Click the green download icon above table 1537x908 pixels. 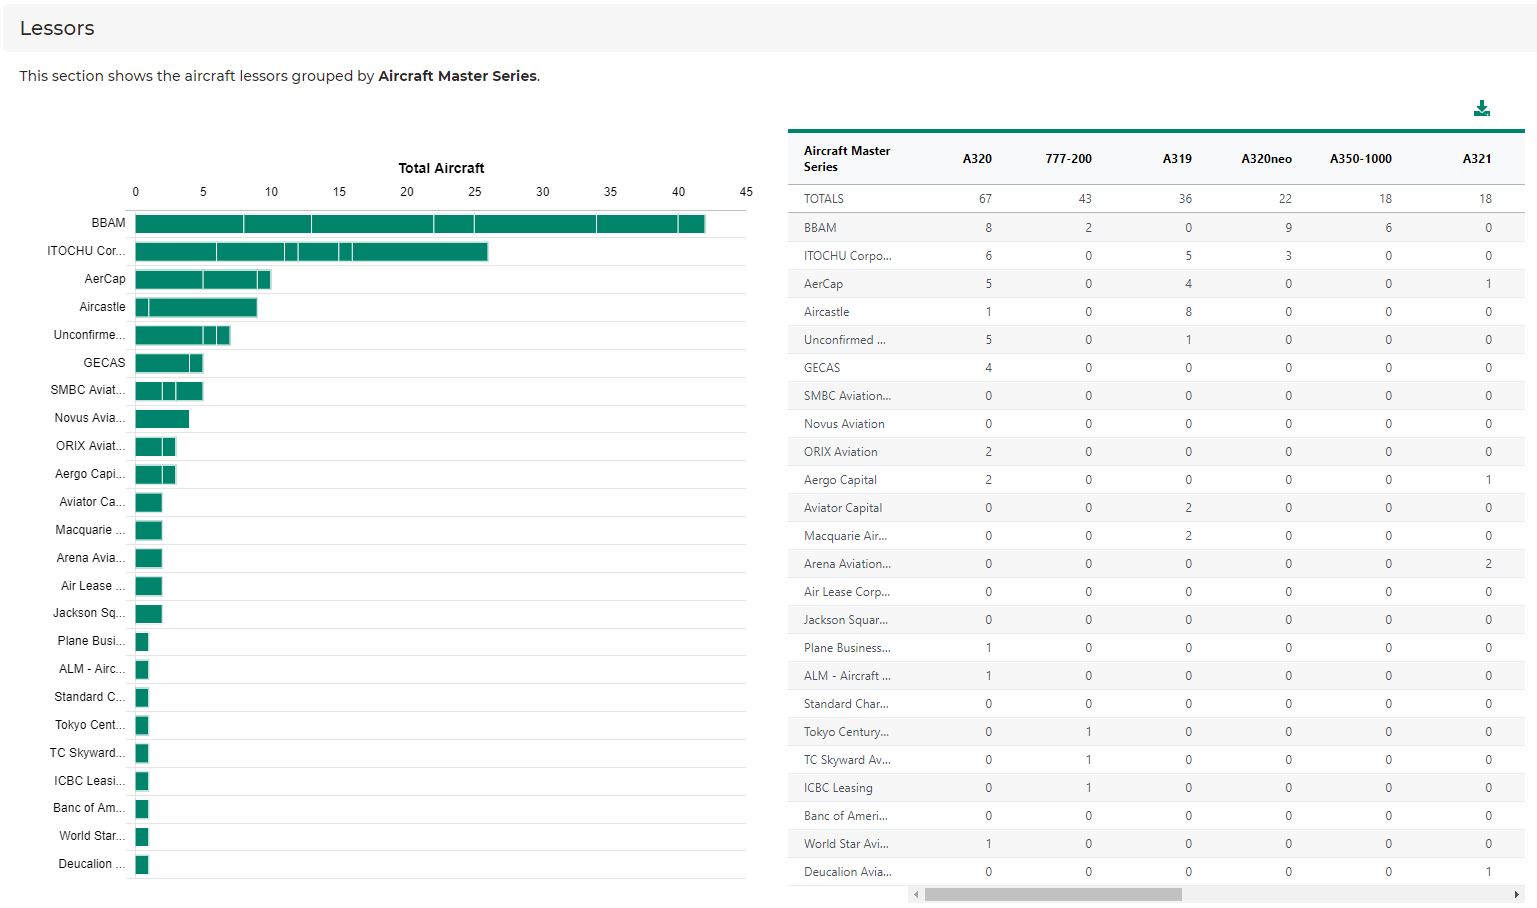point(1482,108)
